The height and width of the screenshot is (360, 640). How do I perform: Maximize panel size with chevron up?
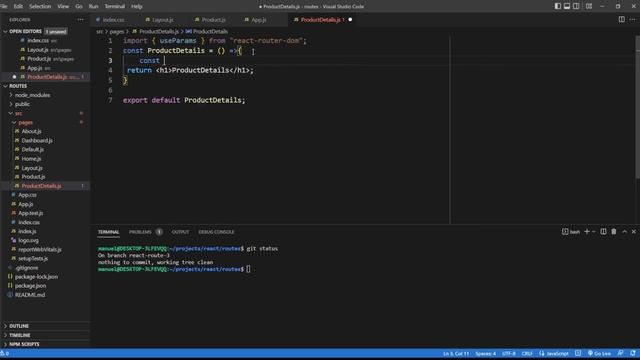coord(624,231)
